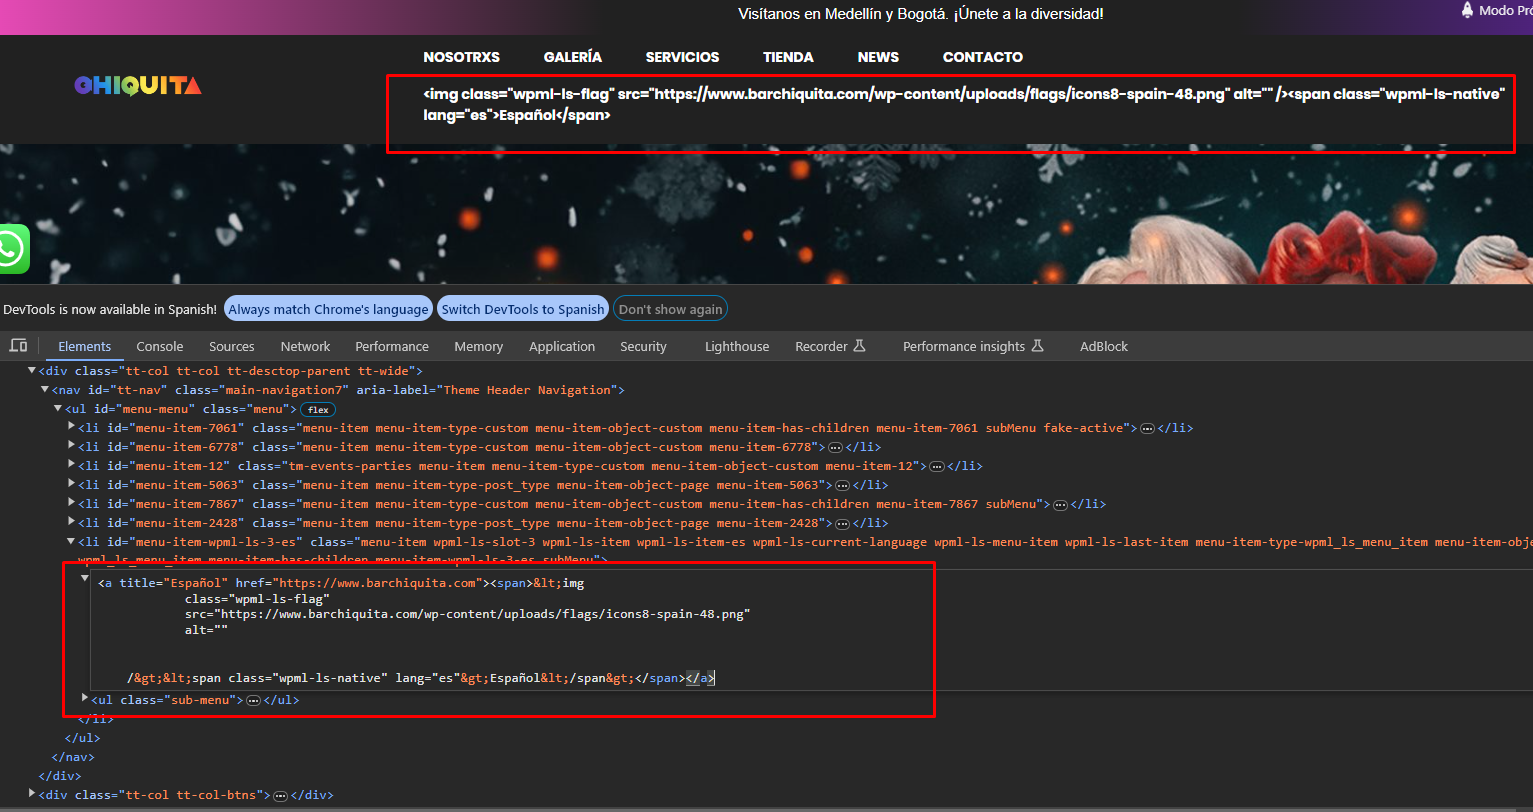Toggle the device toolbar icon in DevTools

pyautogui.click(x=18, y=346)
